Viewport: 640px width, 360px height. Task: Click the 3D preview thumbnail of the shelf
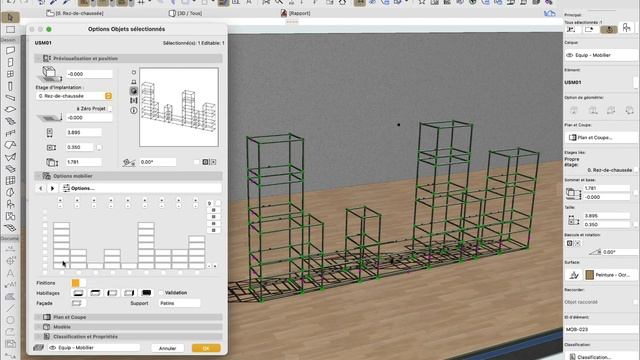point(179,107)
